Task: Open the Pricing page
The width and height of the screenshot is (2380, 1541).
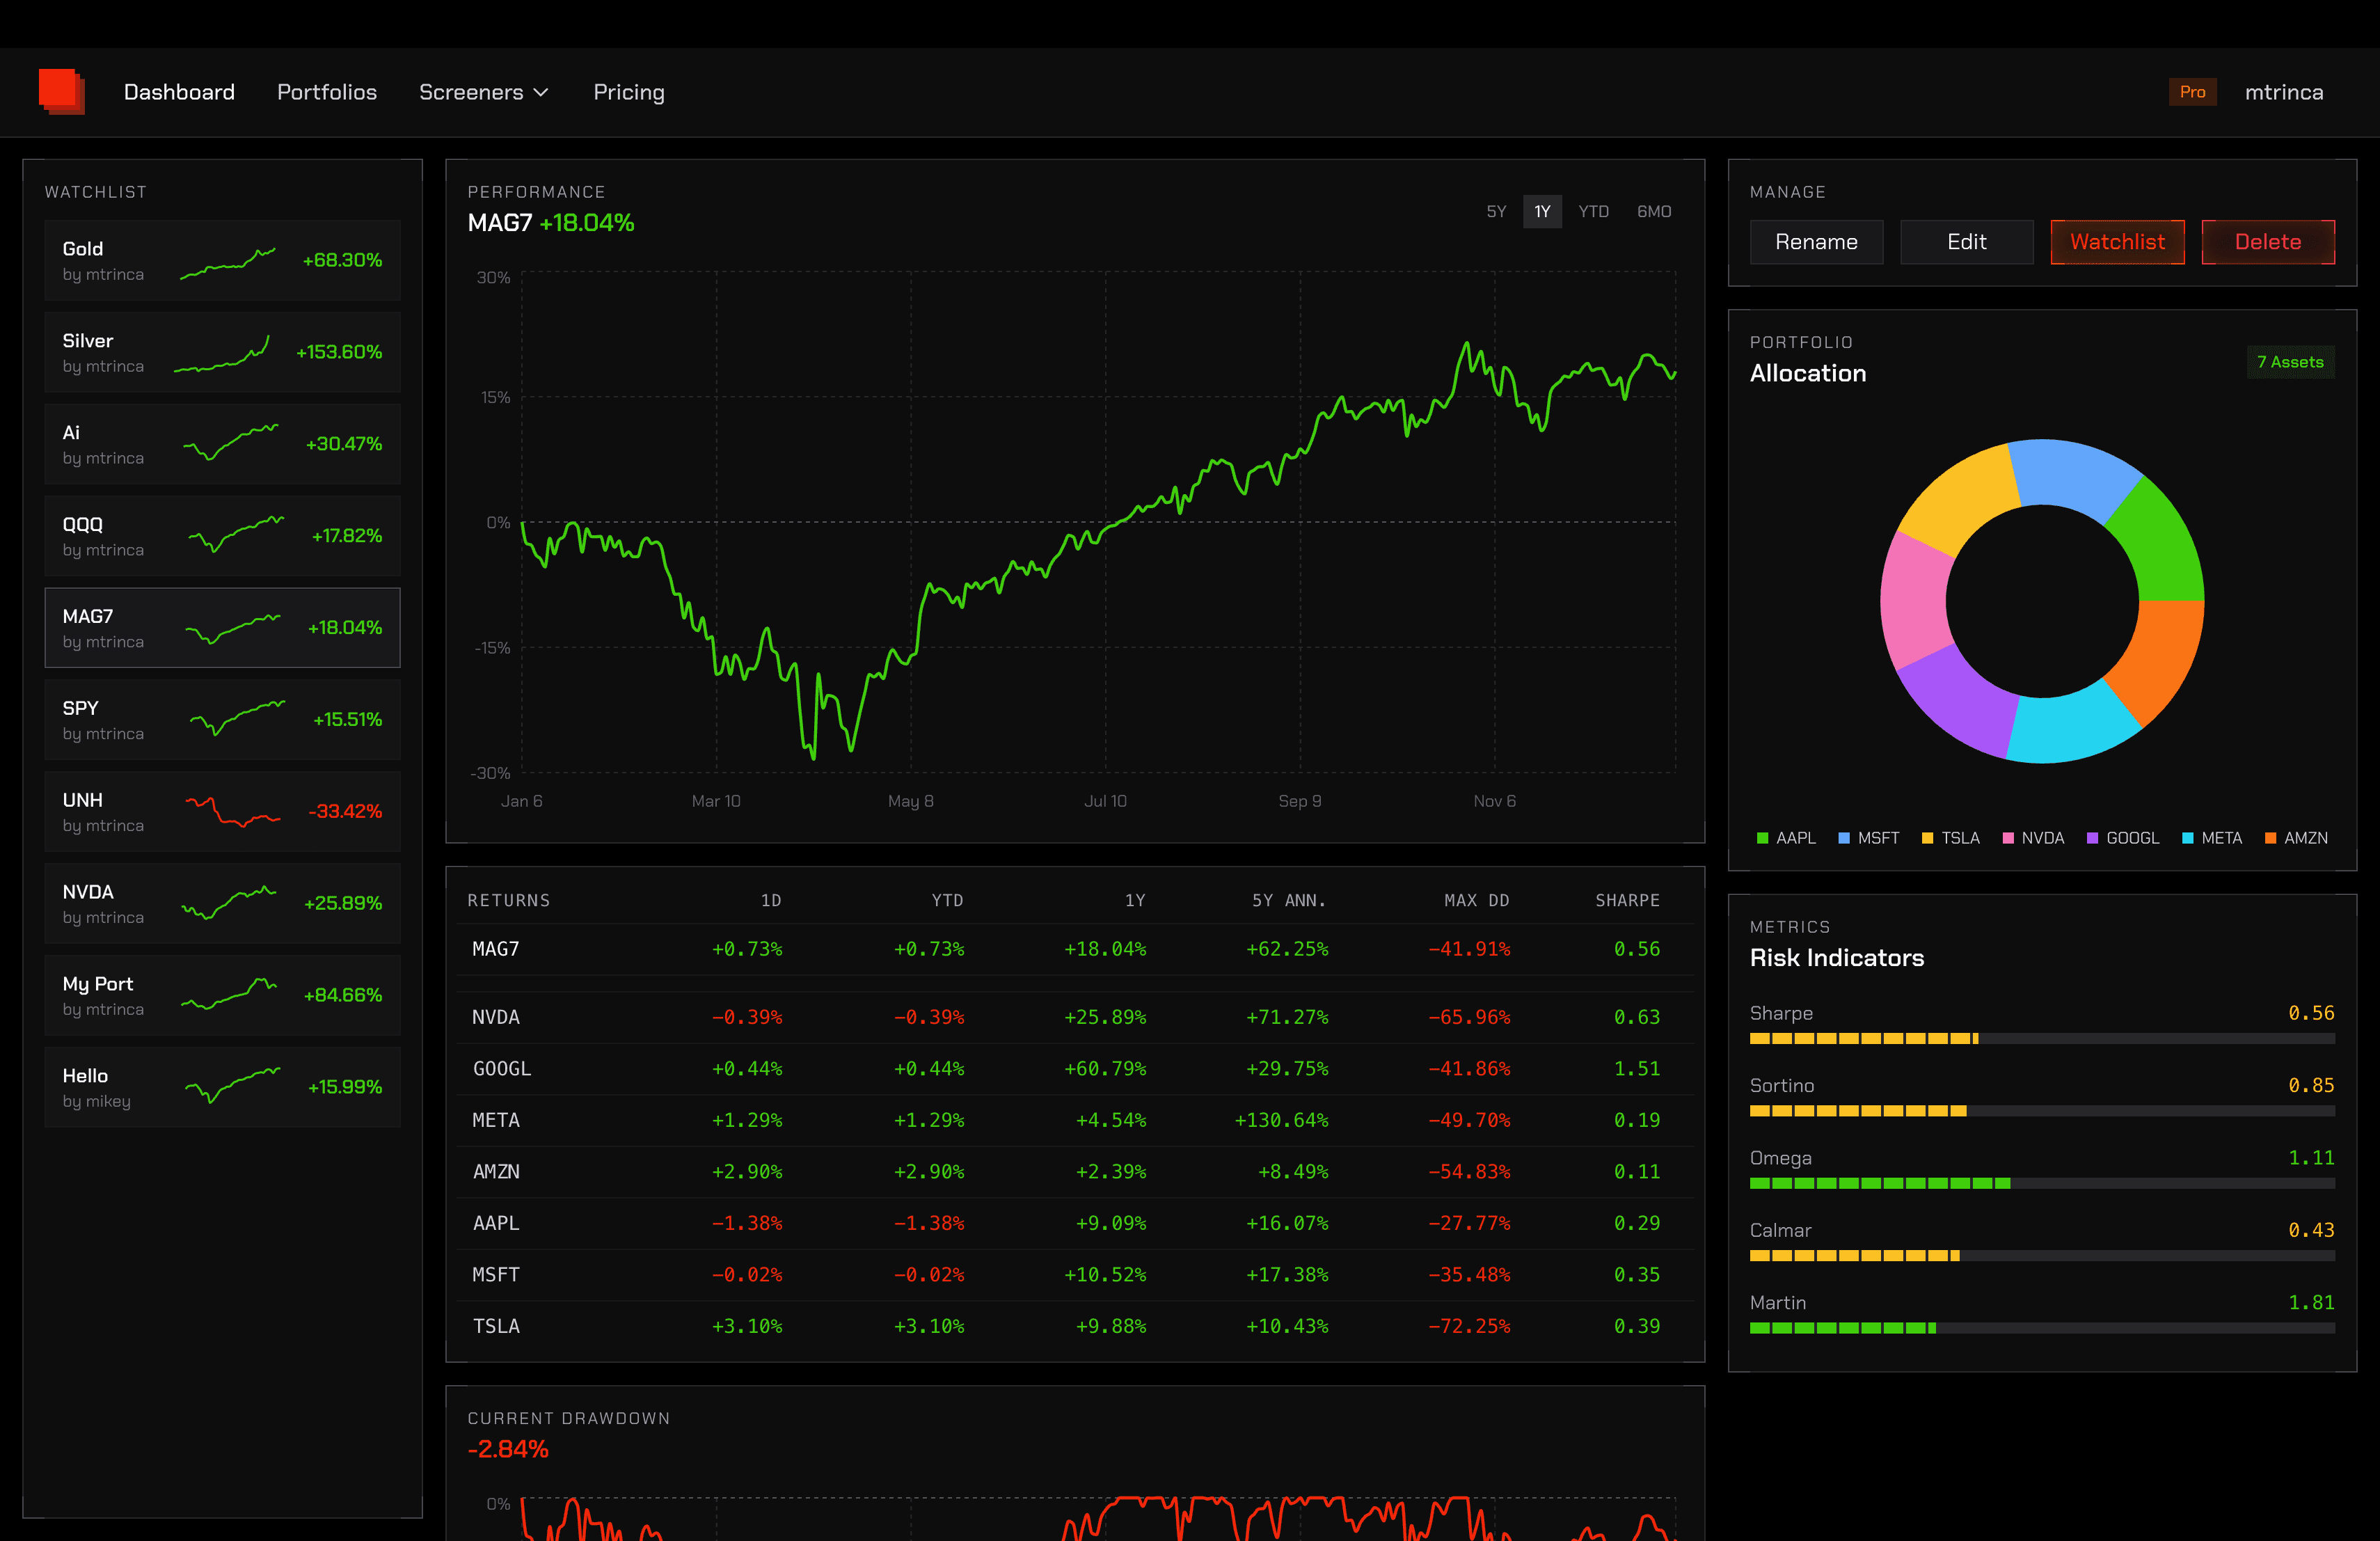Action: point(628,92)
